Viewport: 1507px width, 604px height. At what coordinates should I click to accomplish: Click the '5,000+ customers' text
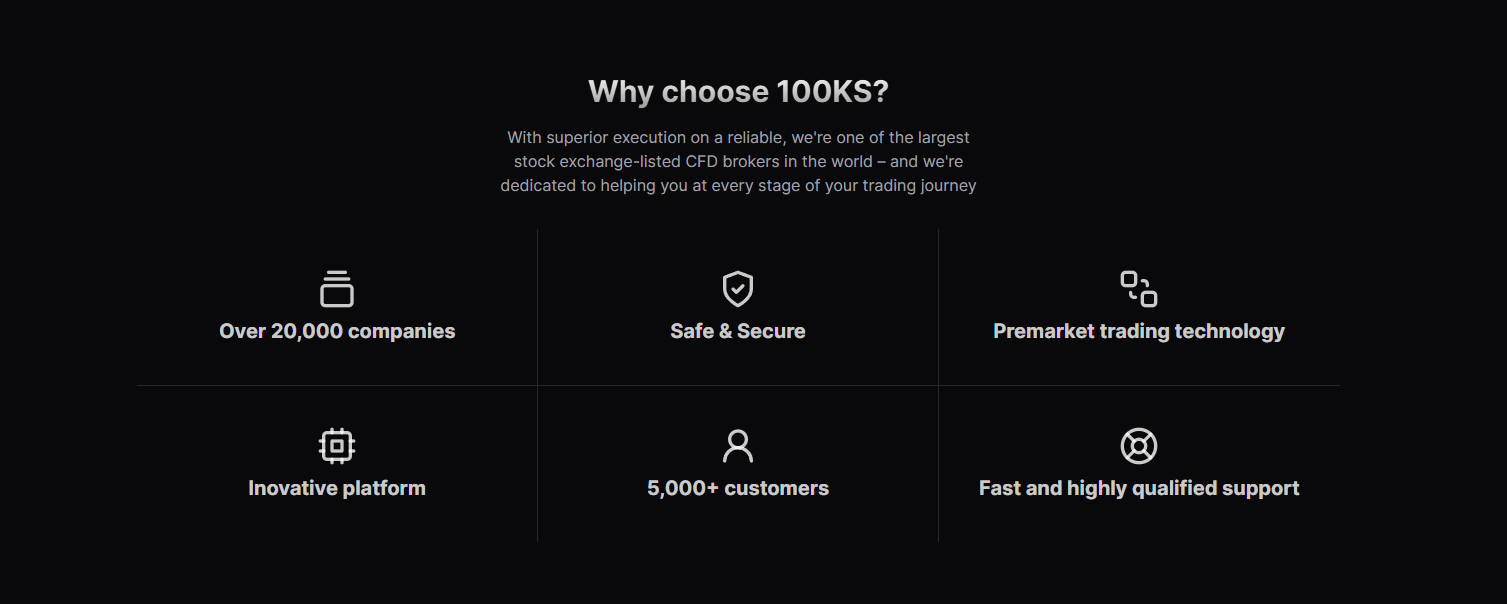pos(738,489)
